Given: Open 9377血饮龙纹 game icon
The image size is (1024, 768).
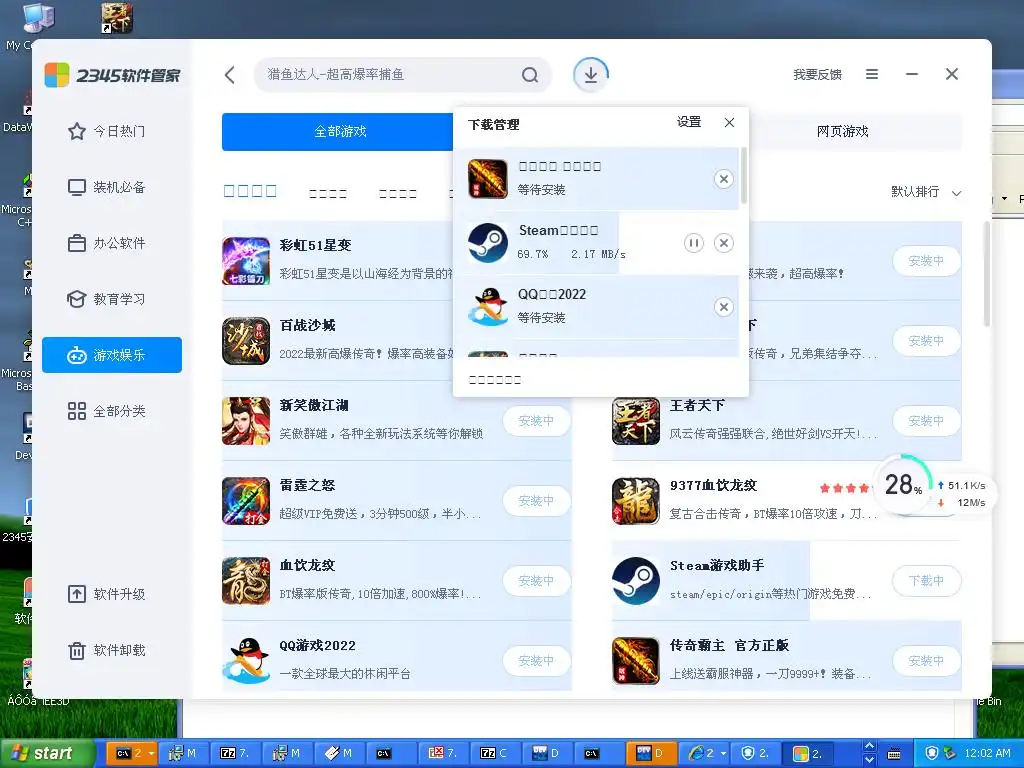Looking at the screenshot, I should (x=635, y=501).
